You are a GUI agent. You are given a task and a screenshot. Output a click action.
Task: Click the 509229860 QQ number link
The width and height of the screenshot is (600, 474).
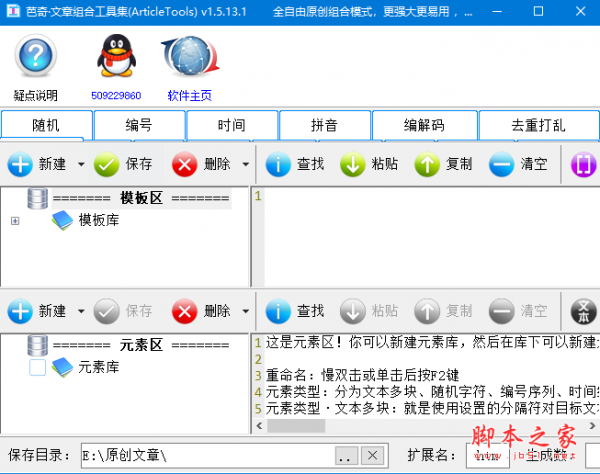(x=116, y=96)
